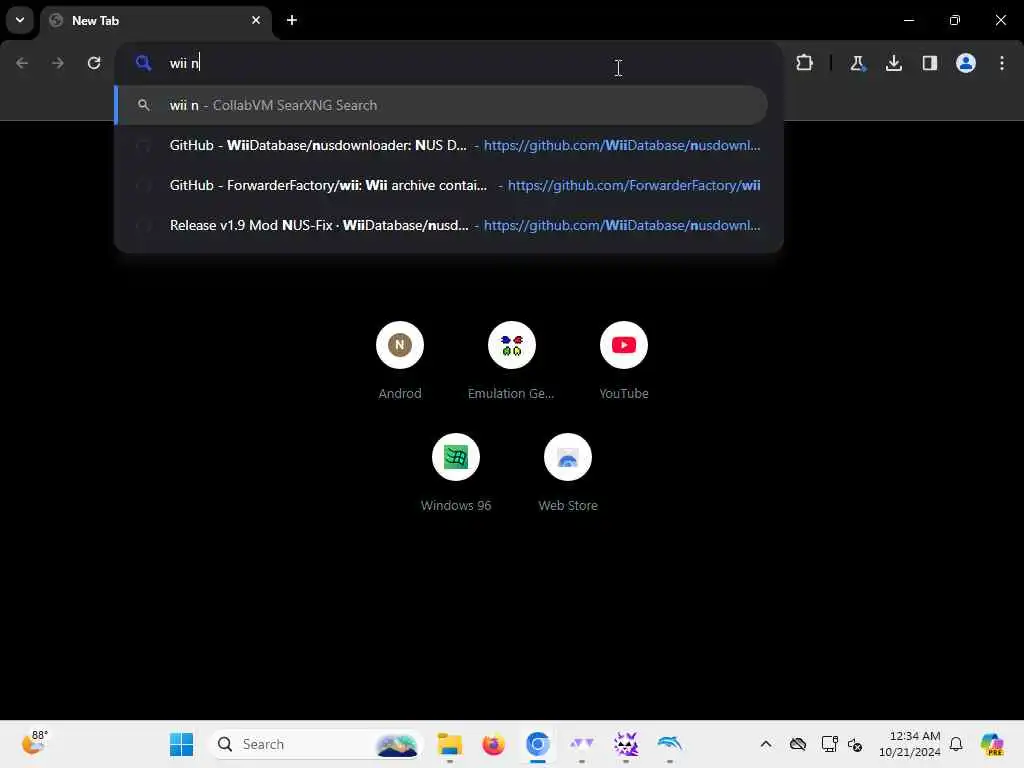Open the Windows Start menu
This screenshot has width=1024, height=768.
coord(182,744)
